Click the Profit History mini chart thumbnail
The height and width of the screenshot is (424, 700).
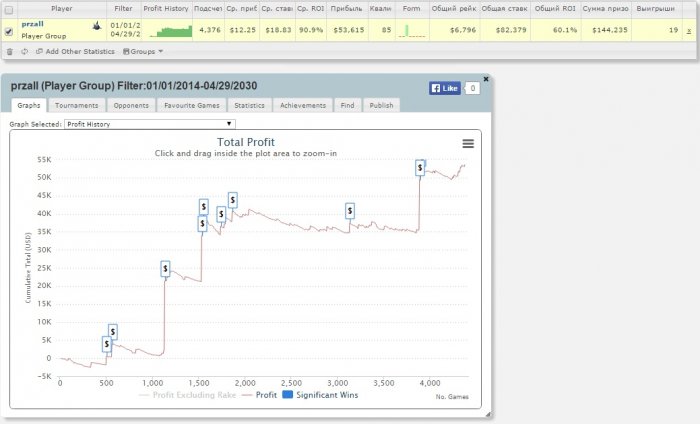171,31
